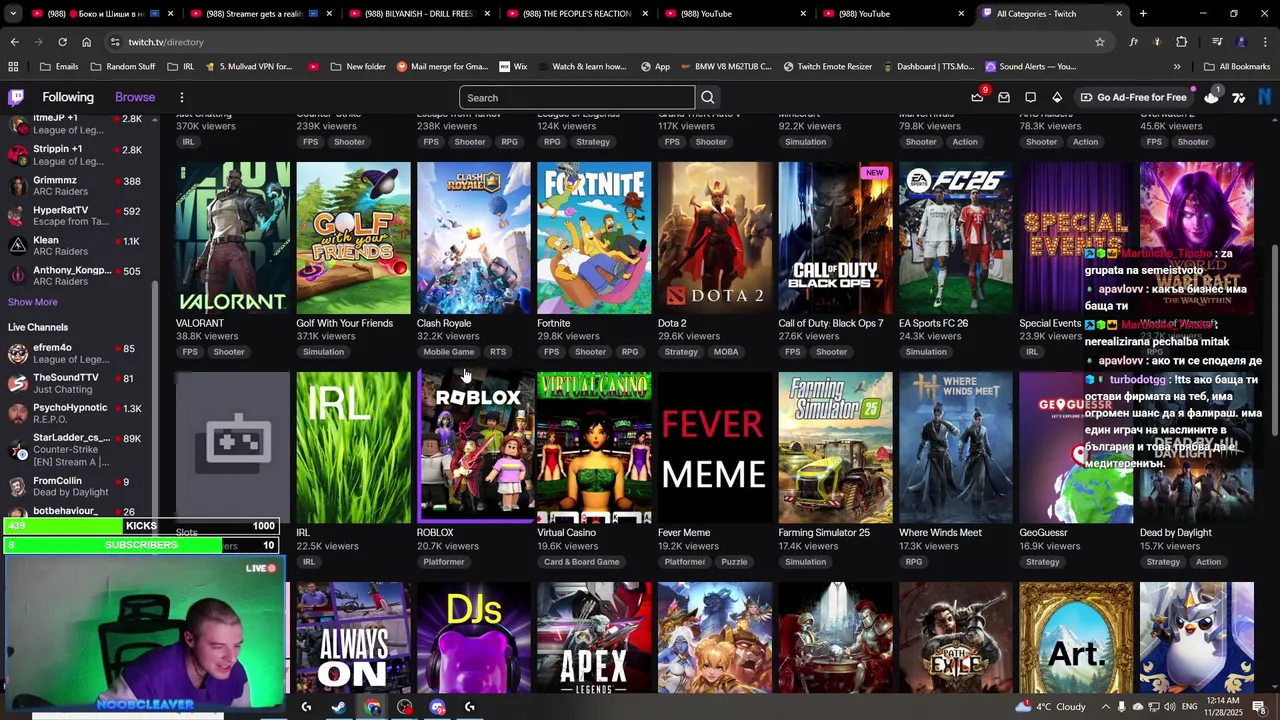Open the Farming Simulator 25 cover
The width and height of the screenshot is (1280, 720).
[x=835, y=448]
